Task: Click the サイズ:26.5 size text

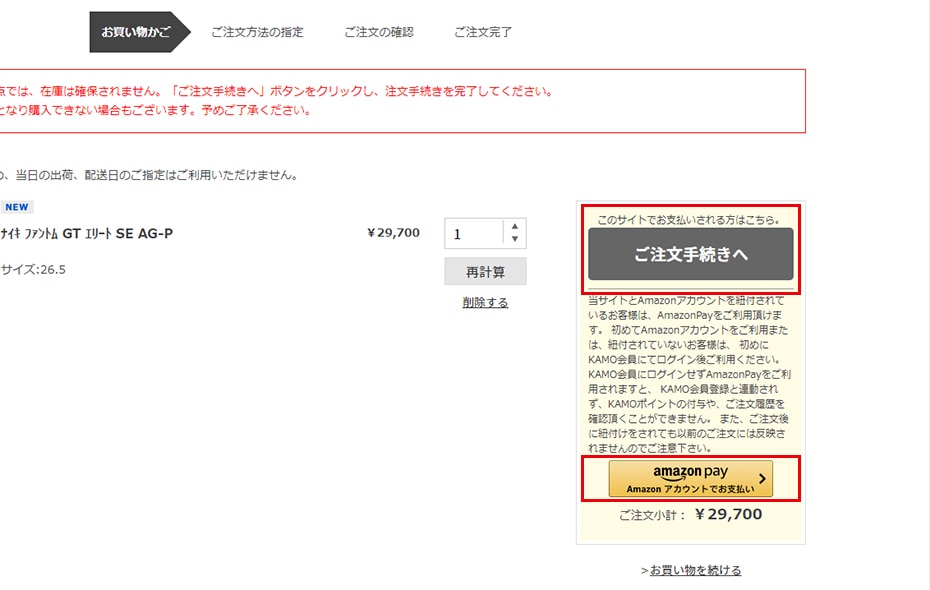Action: (x=33, y=270)
